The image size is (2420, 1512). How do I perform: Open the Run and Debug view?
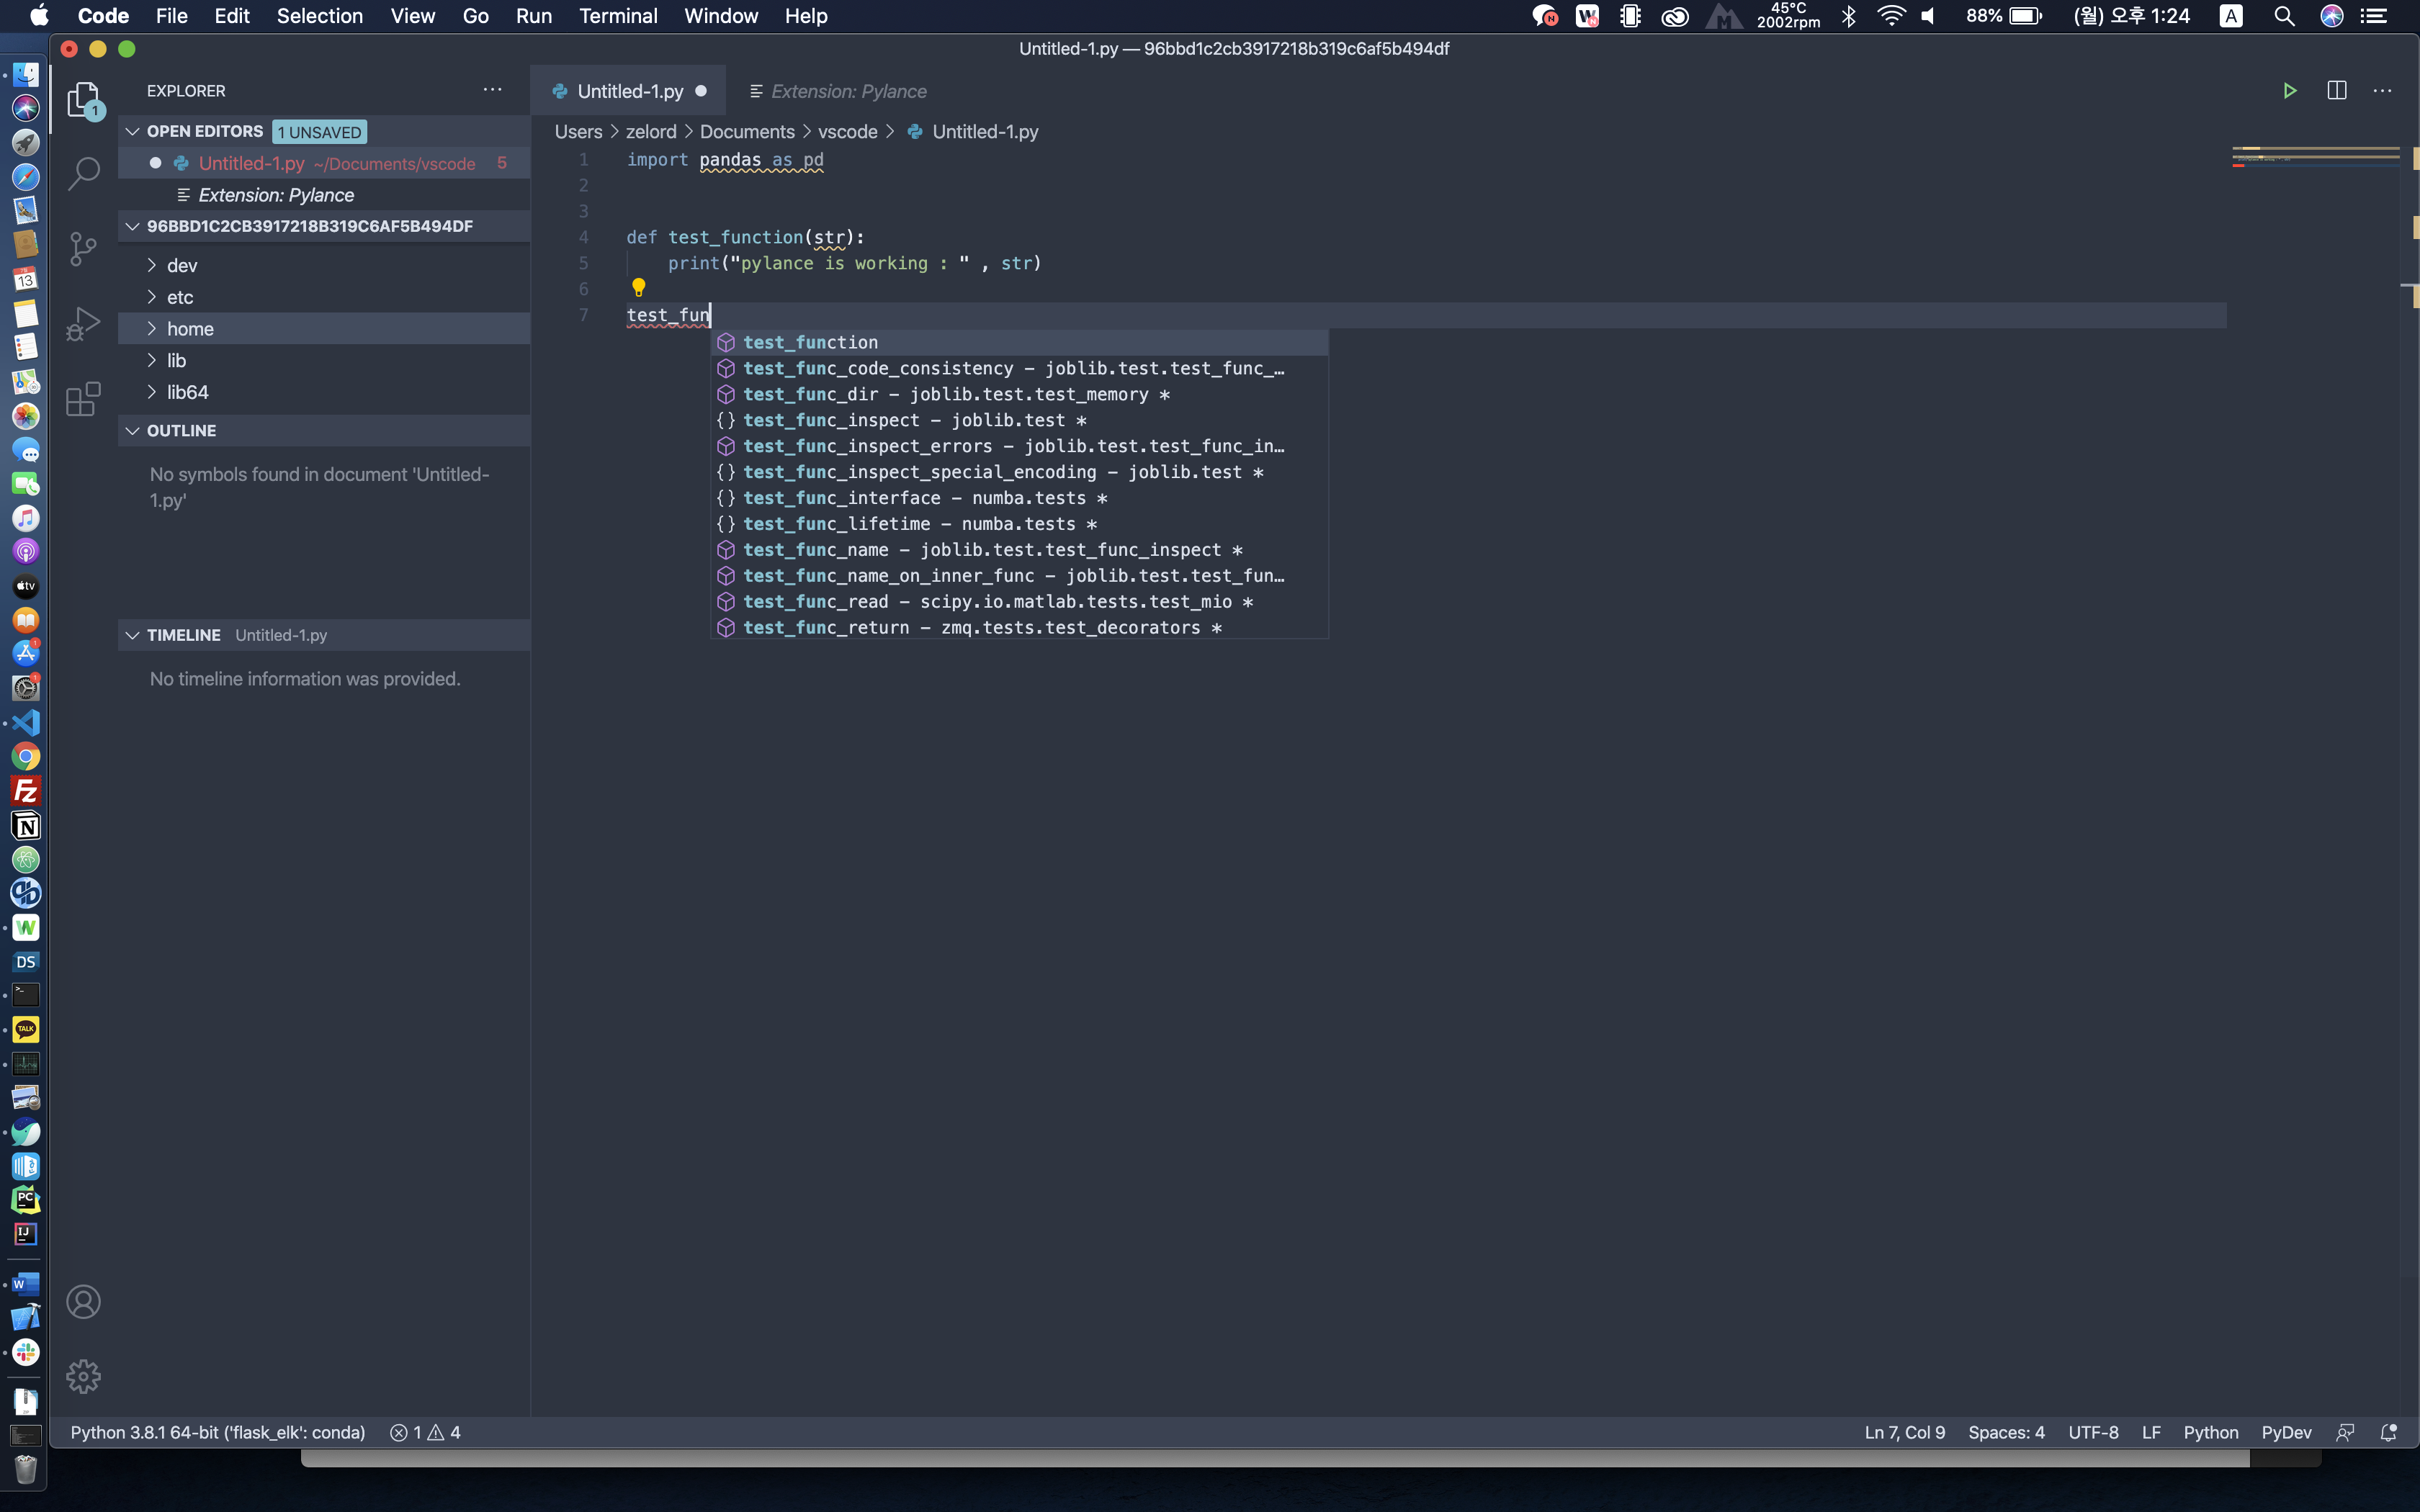pyautogui.click(x=84, y=323)
